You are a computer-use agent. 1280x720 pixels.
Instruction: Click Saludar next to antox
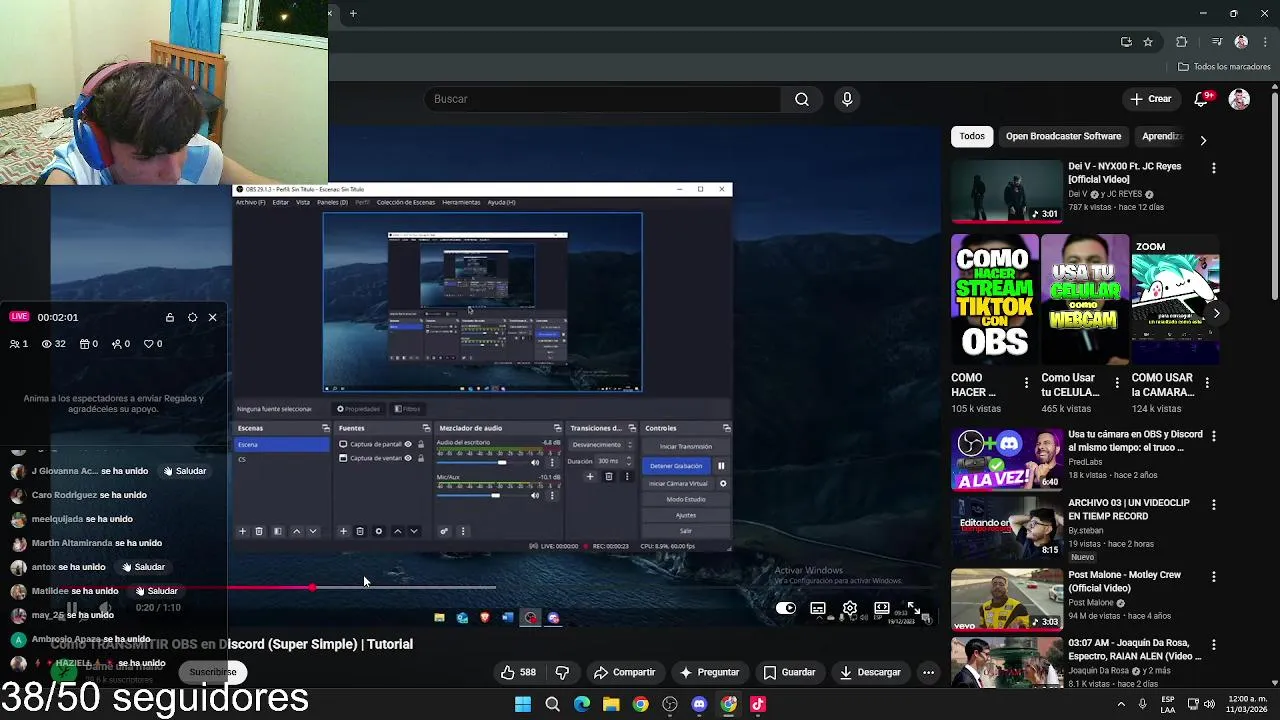click(143, 567)
